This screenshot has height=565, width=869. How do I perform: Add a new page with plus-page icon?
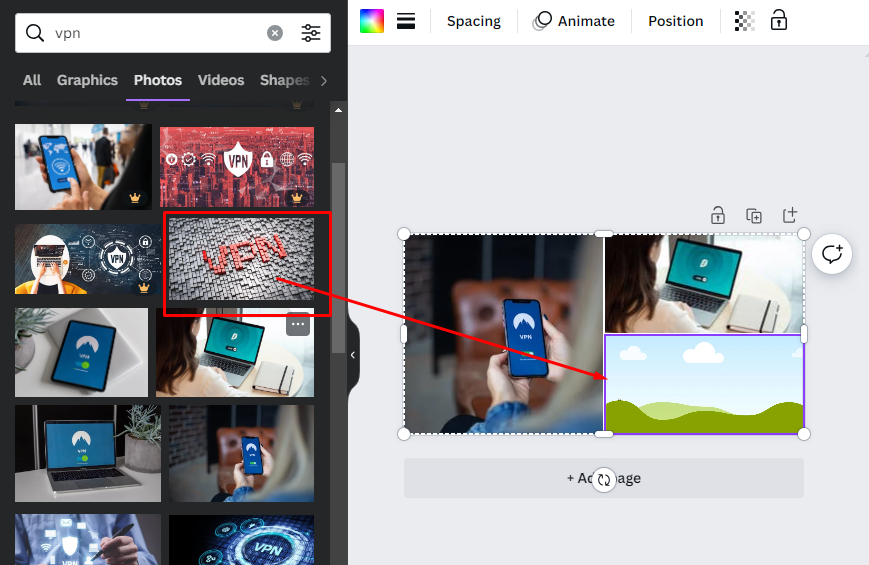[x=790, y=215]
